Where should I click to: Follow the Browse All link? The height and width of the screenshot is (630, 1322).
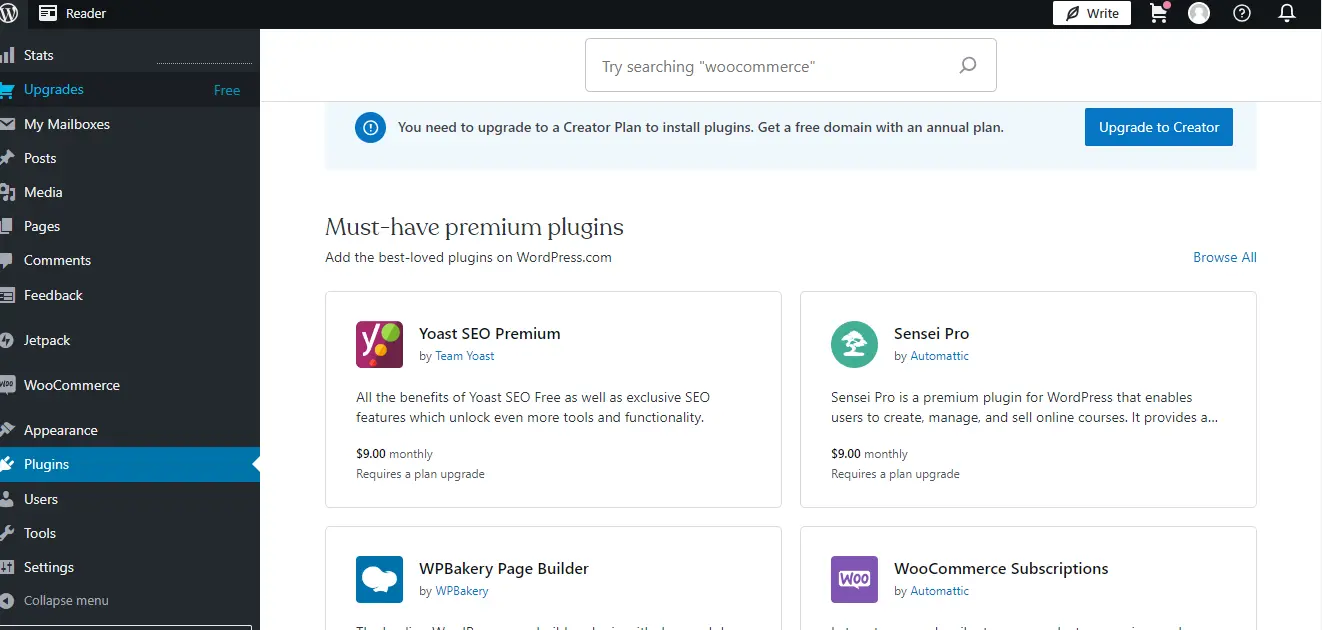coord(1225,257)
